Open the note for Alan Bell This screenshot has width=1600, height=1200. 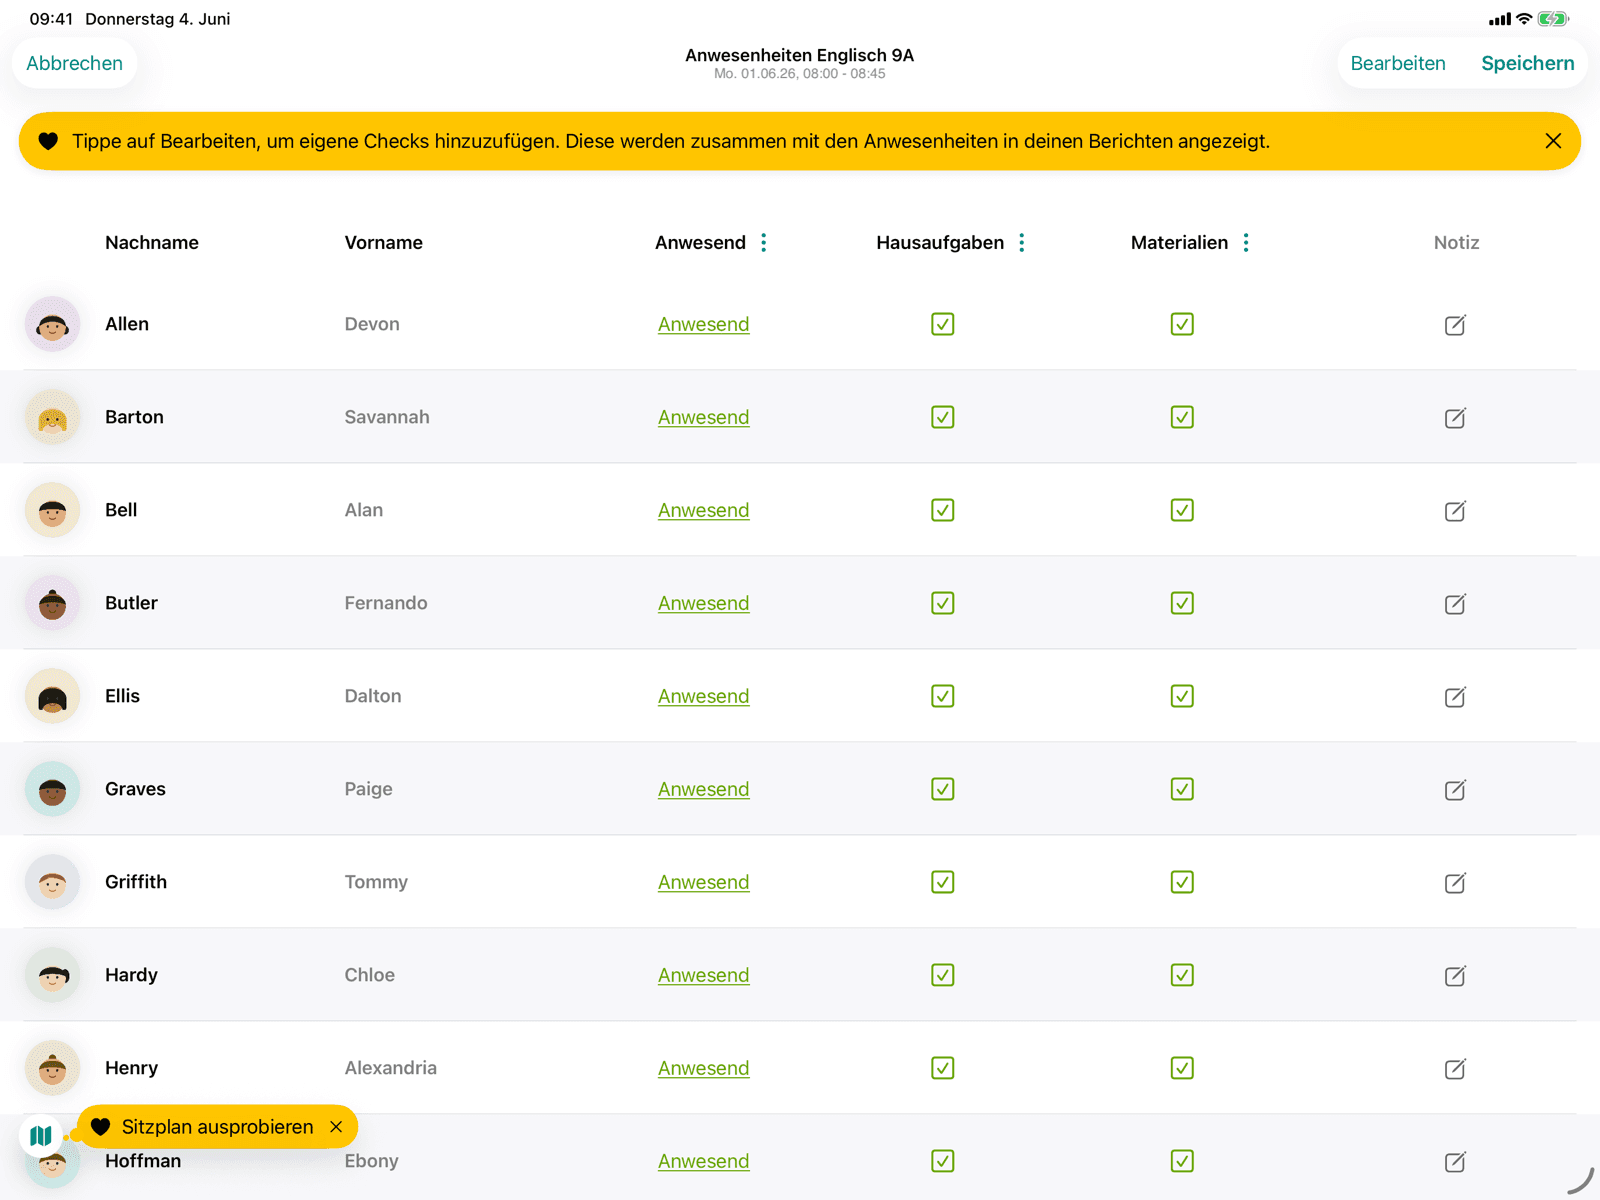pyautogui.click(x=1455, y=510)
